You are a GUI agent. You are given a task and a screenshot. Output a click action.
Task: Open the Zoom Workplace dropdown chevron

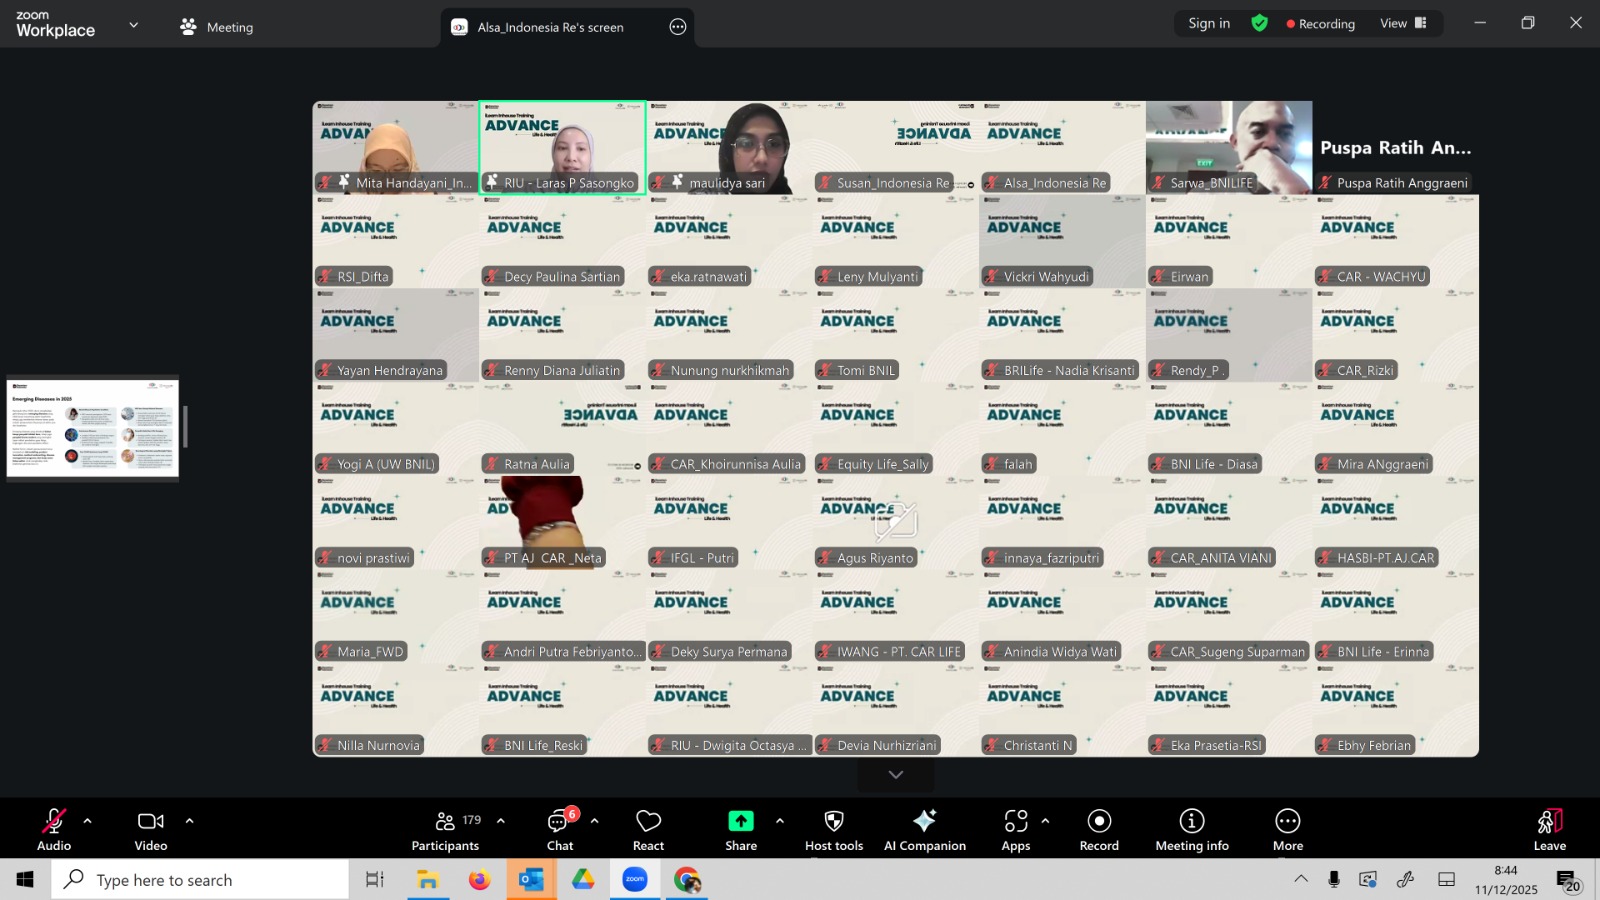[134, 25]
